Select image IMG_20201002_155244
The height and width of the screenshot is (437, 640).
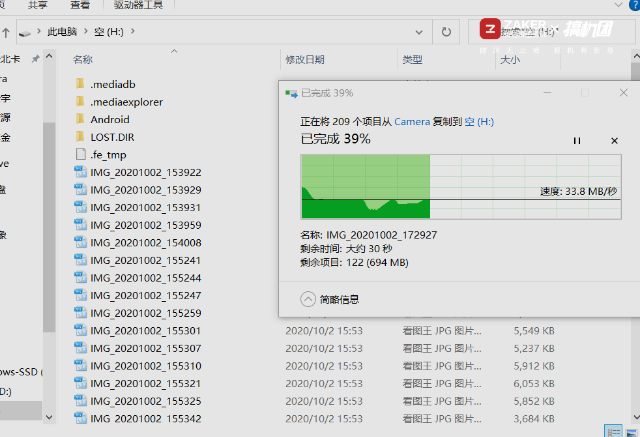coord(138,277)
